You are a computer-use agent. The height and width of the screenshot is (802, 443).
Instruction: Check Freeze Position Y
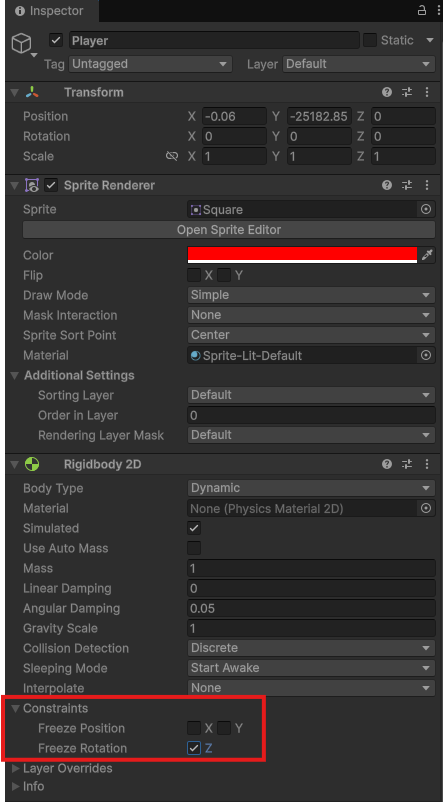[x=224, y=728]
